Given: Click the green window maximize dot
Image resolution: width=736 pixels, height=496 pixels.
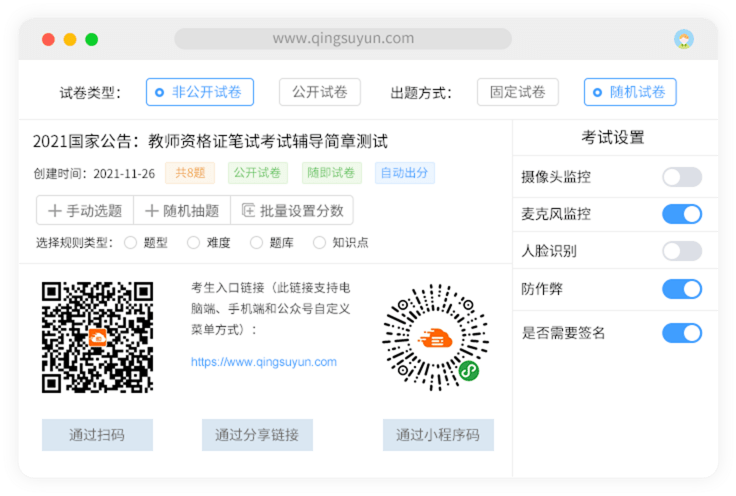Looking at the screenshot, I should 92,39.
